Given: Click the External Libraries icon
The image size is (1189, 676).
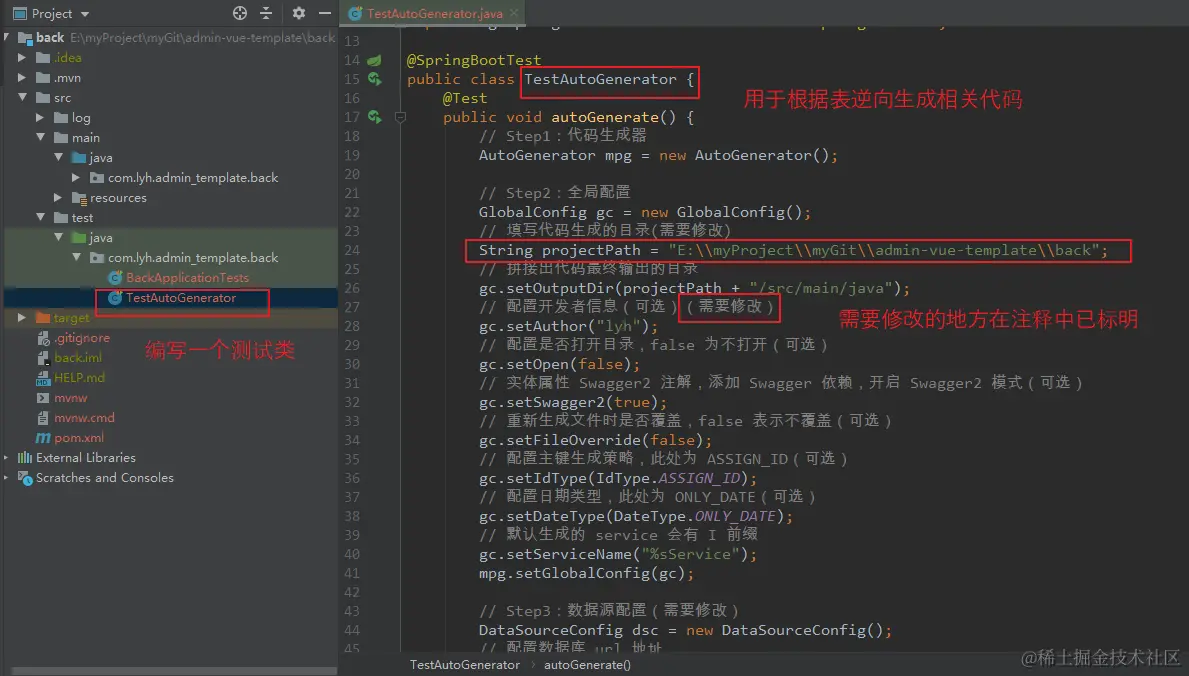Looking at the screenshot, I should point(25,457).
